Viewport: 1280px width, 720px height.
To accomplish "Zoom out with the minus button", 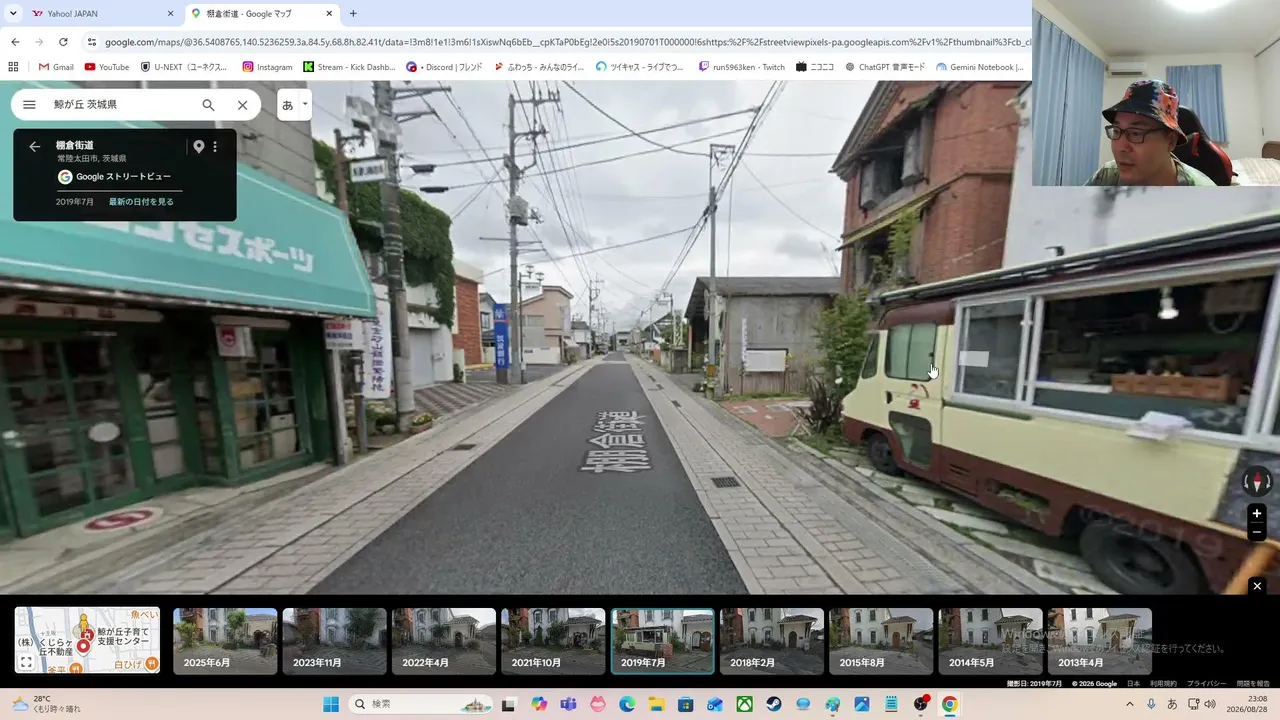I will coord(1257,533).
